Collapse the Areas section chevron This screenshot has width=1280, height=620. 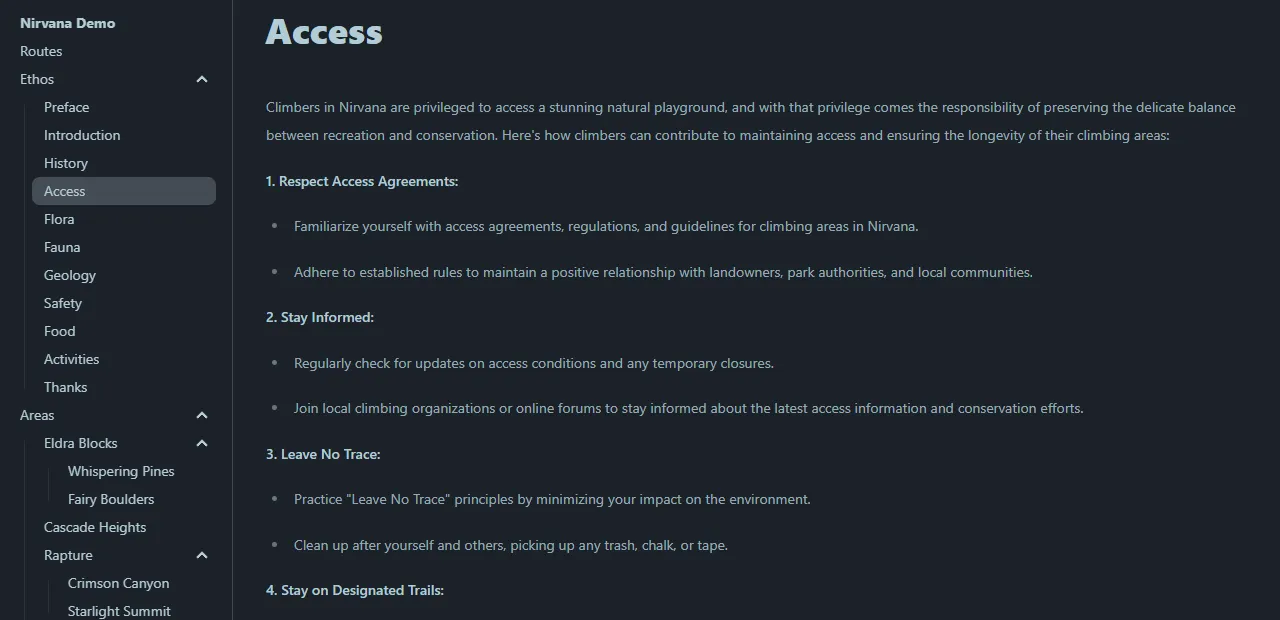202,415
